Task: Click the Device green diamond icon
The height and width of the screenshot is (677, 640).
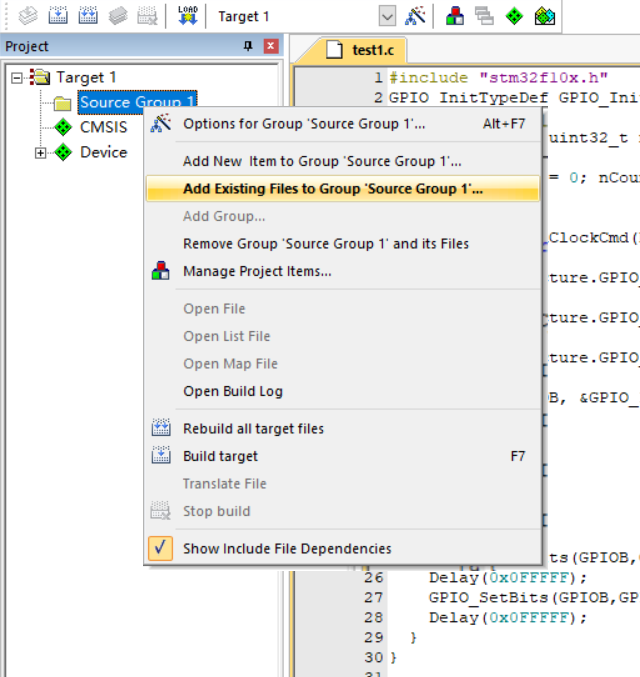Action: [63, 152]
